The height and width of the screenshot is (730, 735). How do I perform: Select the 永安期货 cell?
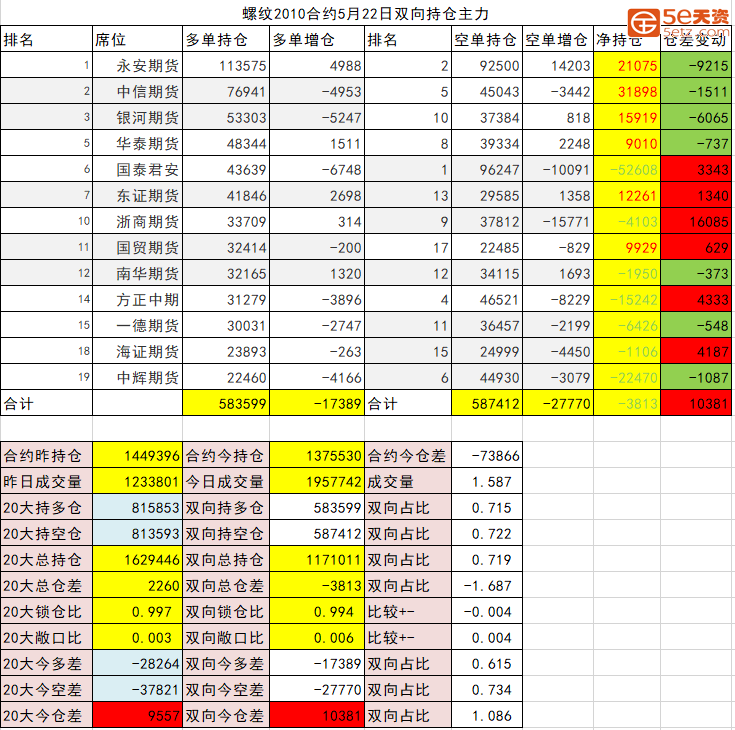148,66
